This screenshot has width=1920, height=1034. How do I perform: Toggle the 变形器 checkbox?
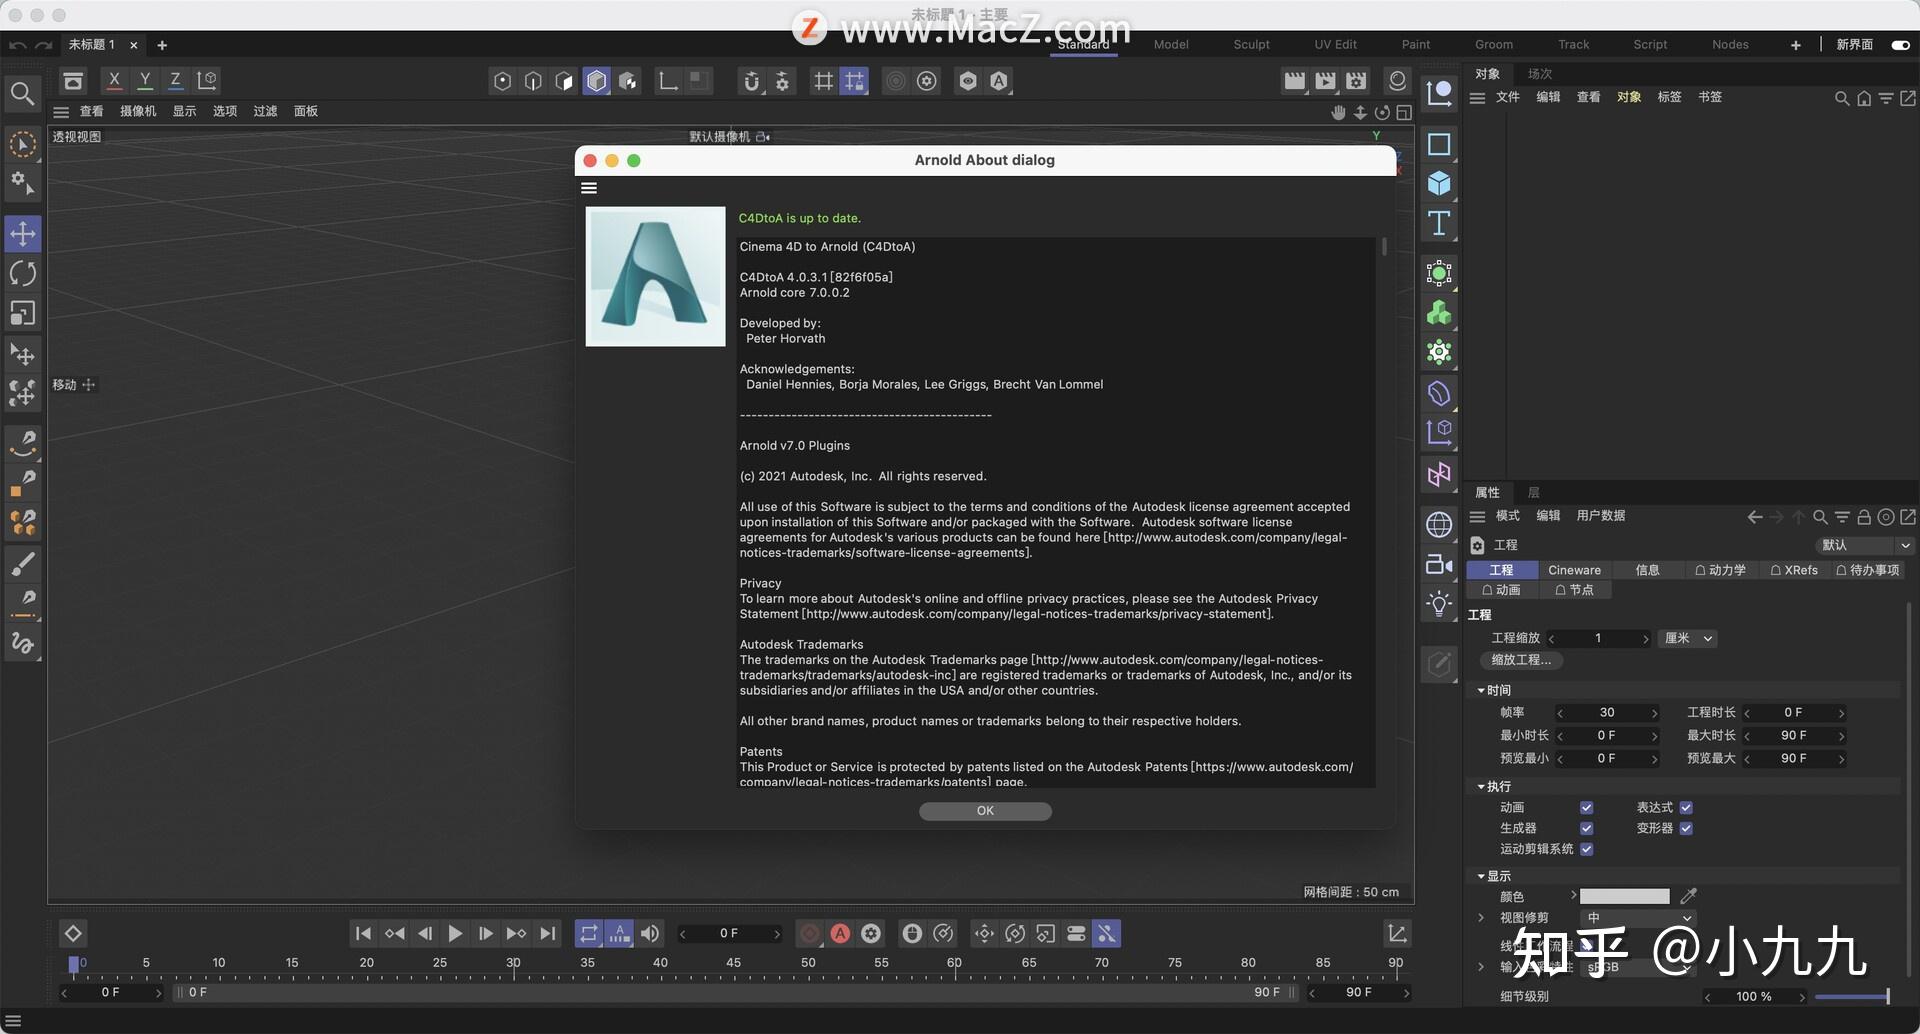[1686, 828]
